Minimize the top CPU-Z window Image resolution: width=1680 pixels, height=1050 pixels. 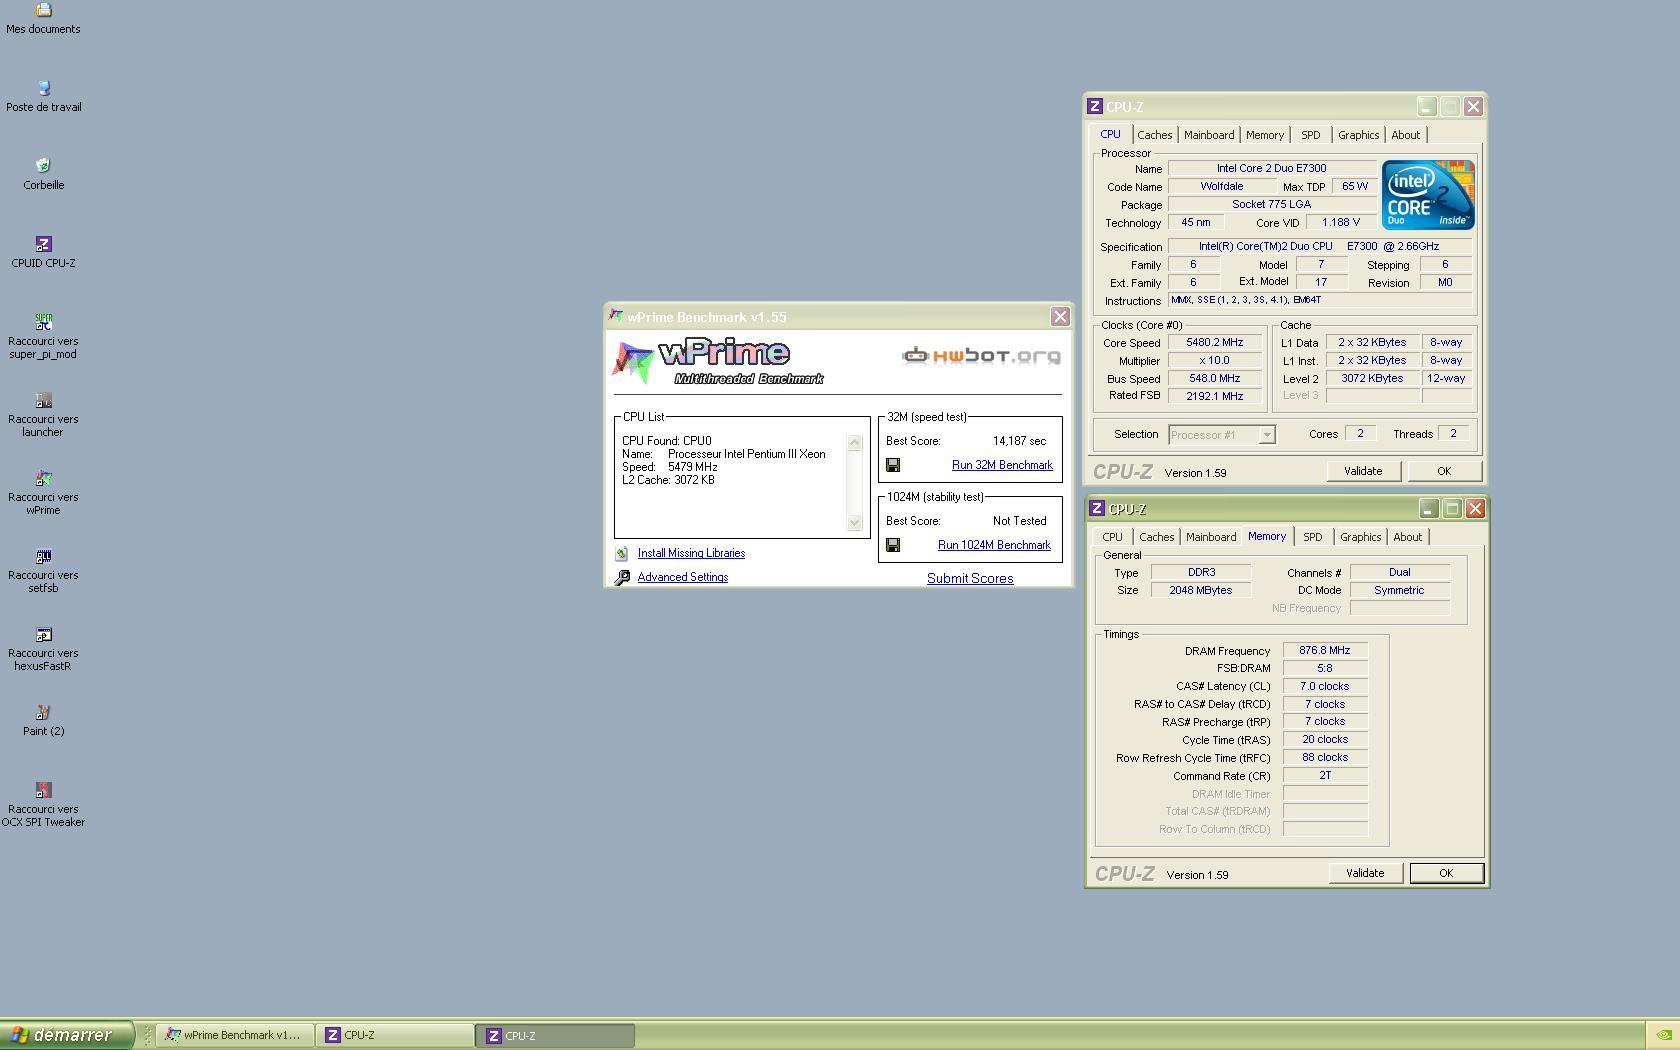(1426, 106)
